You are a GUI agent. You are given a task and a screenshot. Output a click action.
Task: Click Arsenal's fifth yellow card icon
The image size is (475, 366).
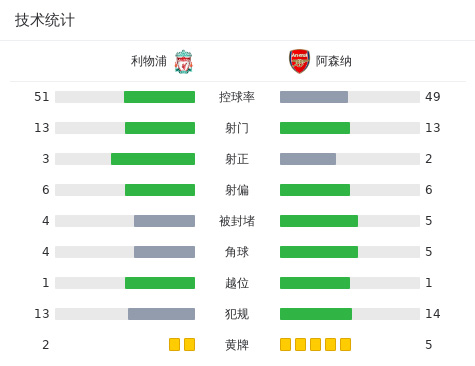pos(345,345)
